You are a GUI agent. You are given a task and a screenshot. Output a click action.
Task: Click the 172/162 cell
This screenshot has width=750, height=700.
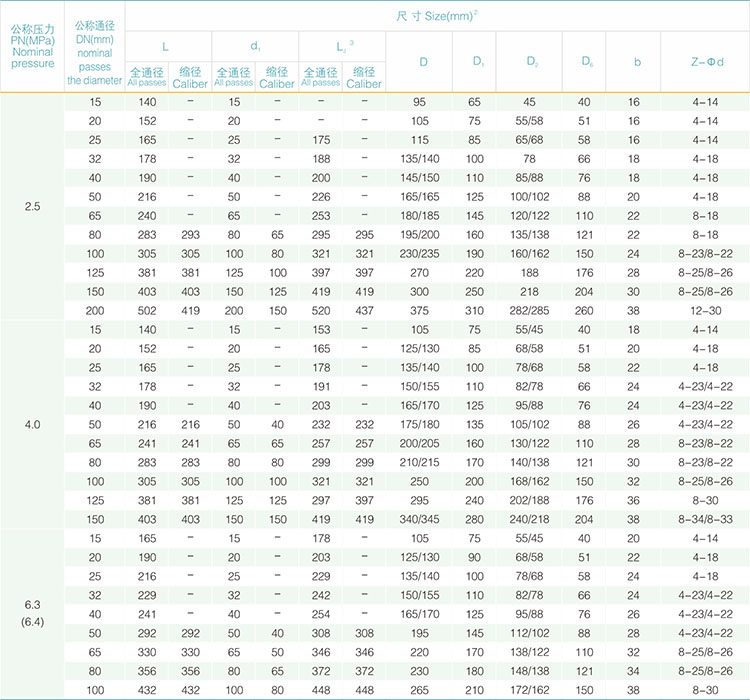coord(529,690)
